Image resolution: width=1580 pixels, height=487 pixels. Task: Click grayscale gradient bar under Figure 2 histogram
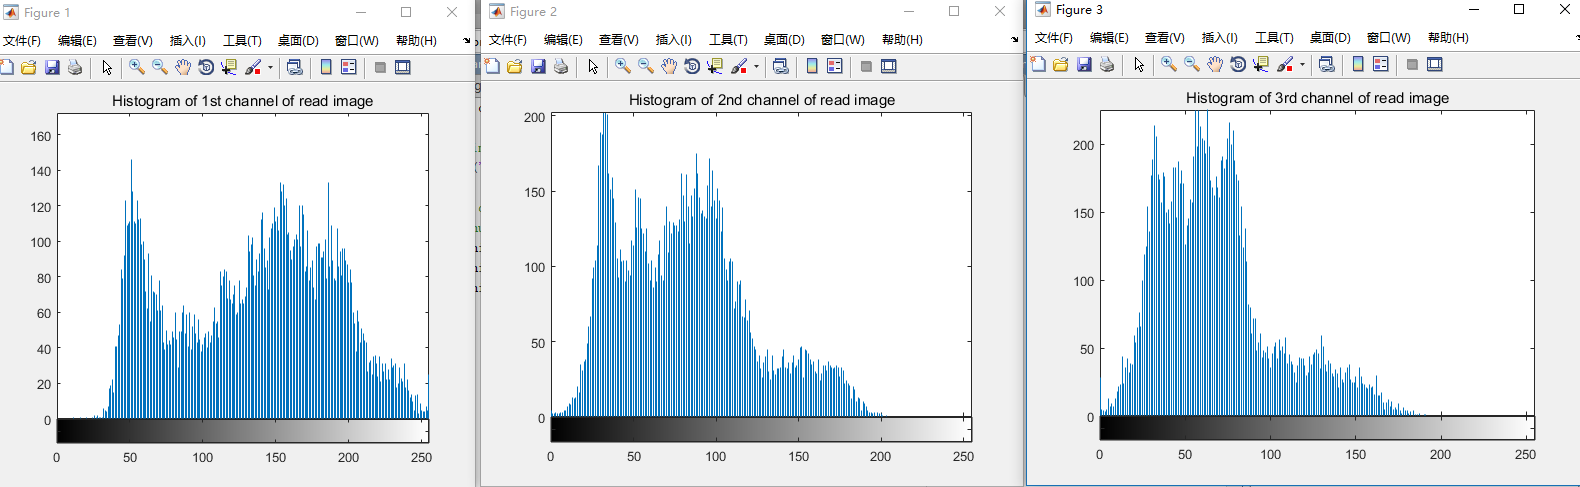(761, 429)
